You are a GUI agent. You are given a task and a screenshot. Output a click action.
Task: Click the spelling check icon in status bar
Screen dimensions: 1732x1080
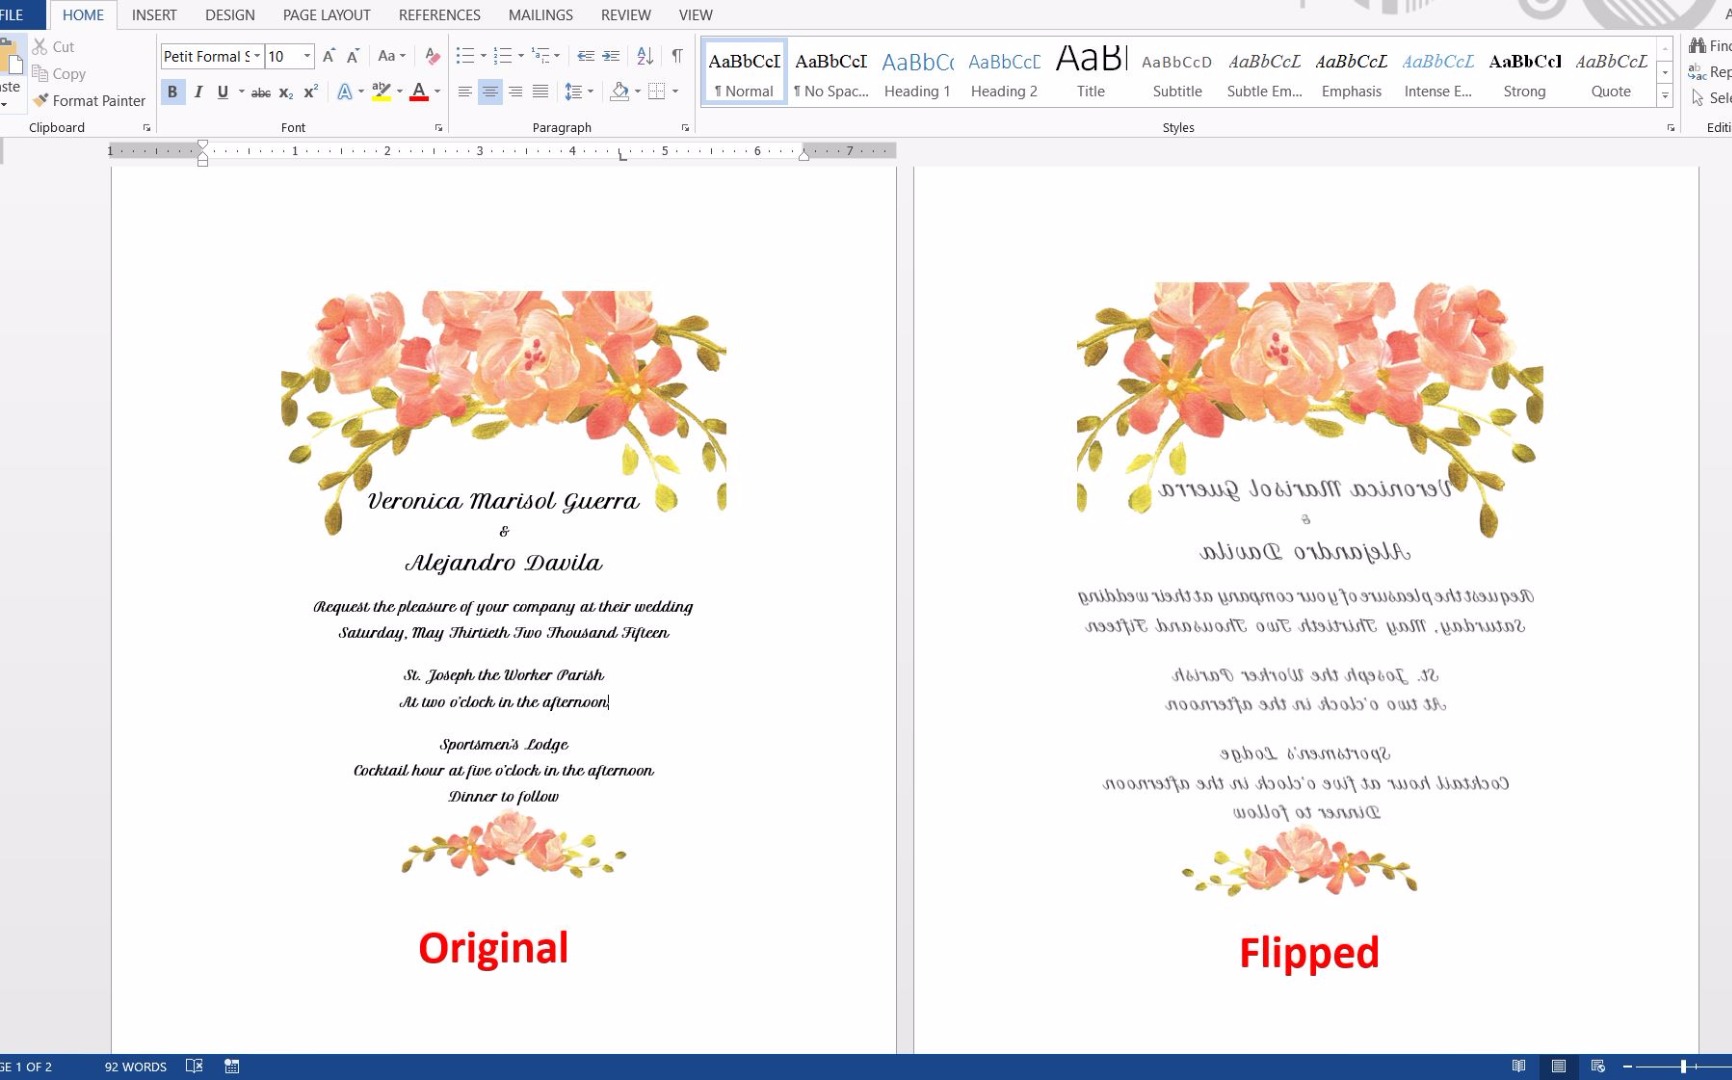(194, 1066)
